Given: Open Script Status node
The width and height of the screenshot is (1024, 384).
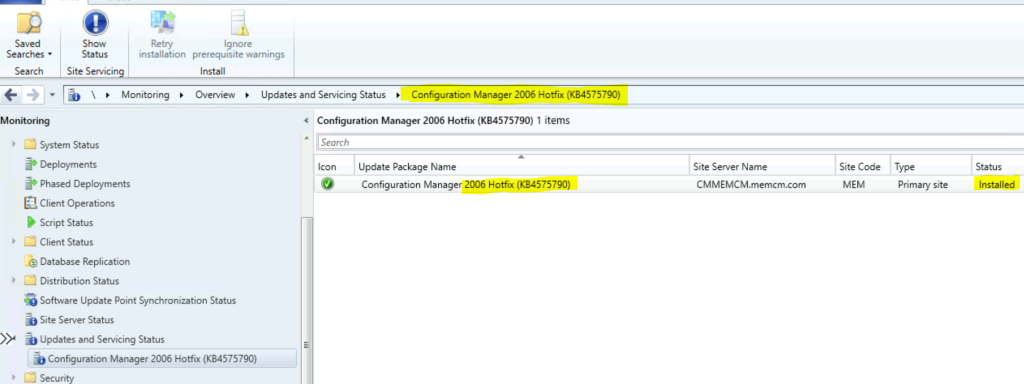Looking at the screenshot, I should (66, 223).
